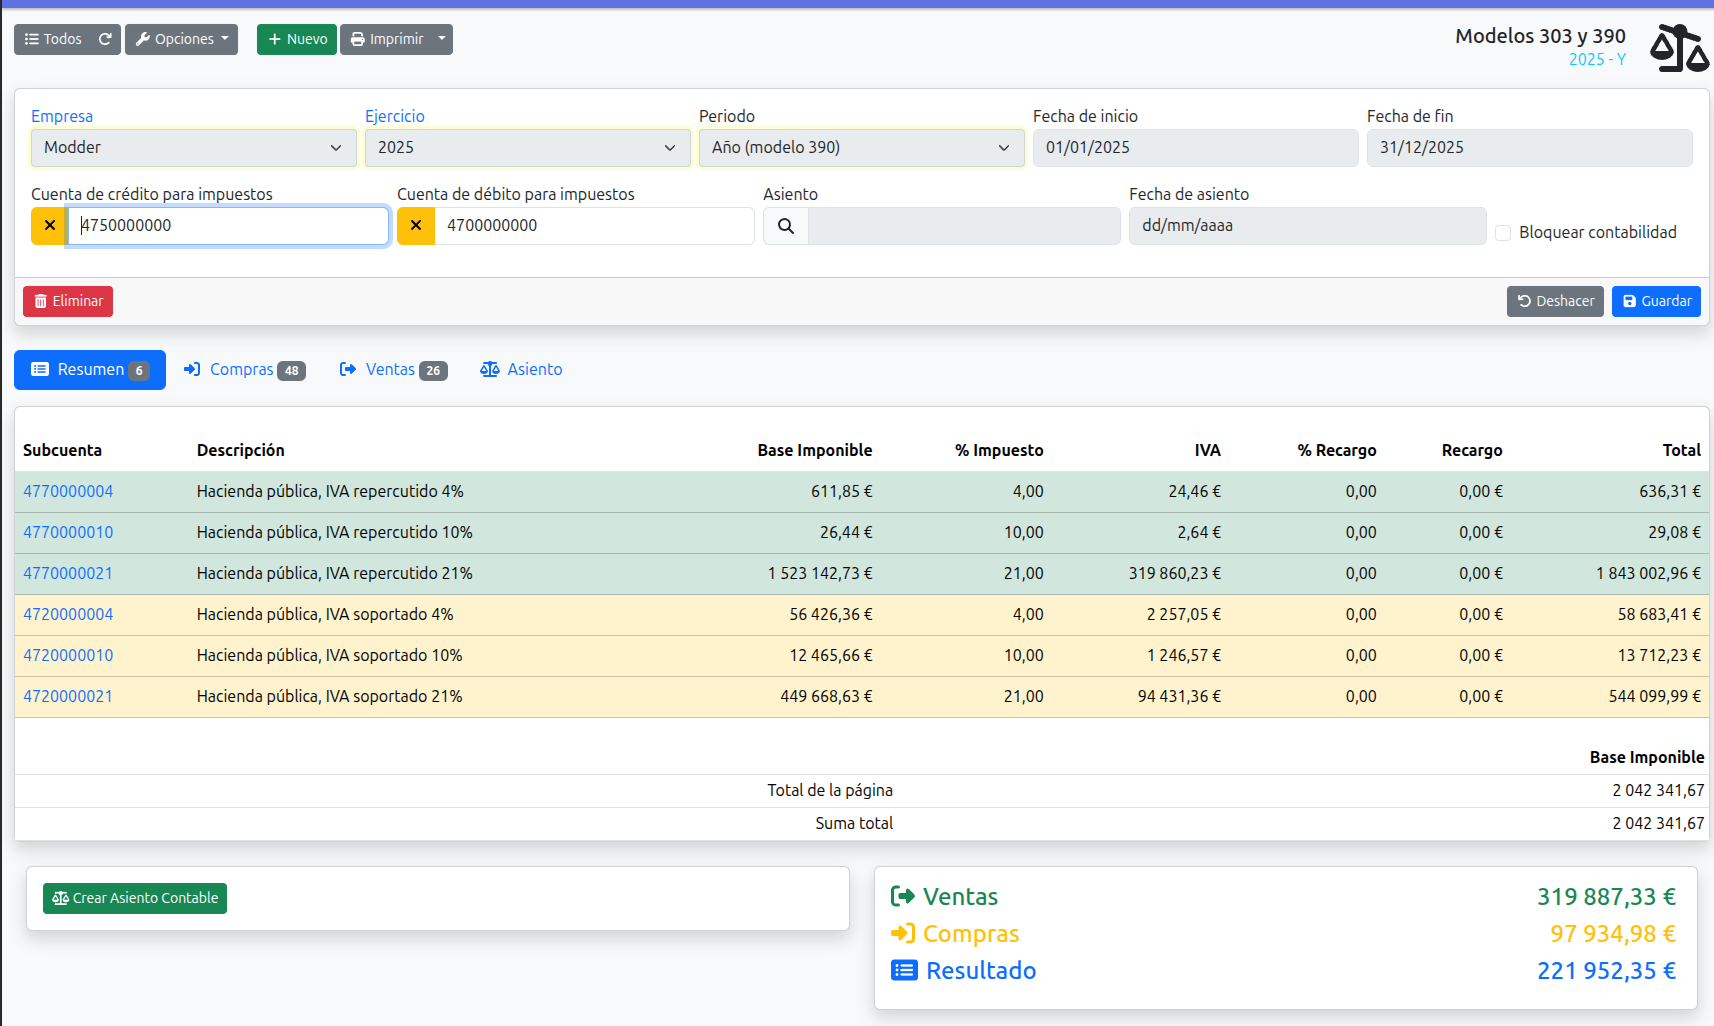Screen dimensions: 1714x1026
Task: Expand the Ejercicio 2025 dropdown
Action: pos(527,148)
